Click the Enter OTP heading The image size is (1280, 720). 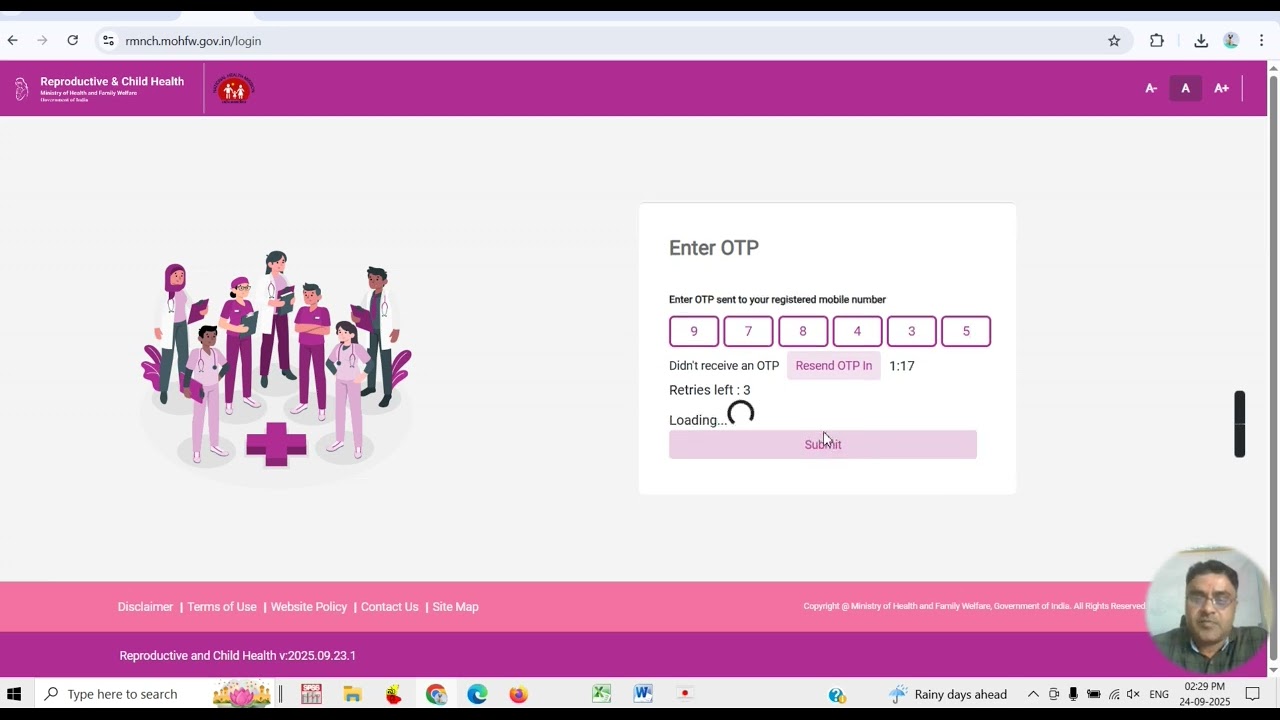click(714, 248)
